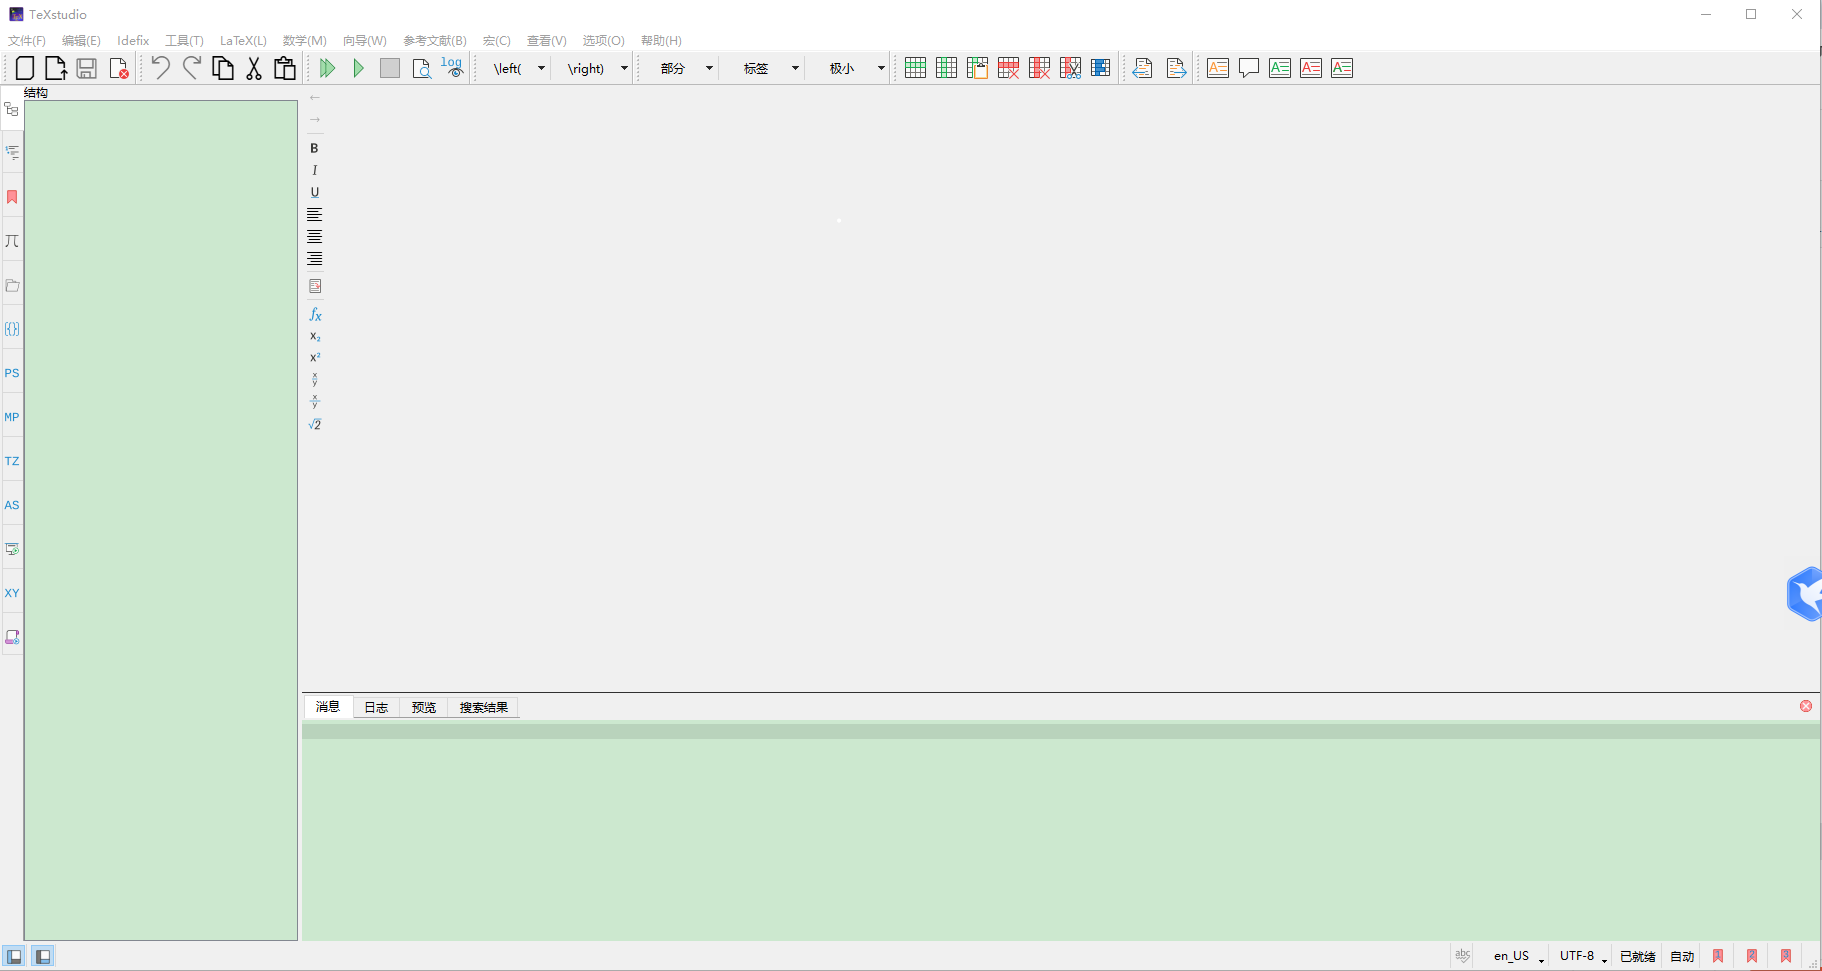Paste from clipboard using the toolbar icon
This screenshot has width=1822, height=971.
coord(285,68)
